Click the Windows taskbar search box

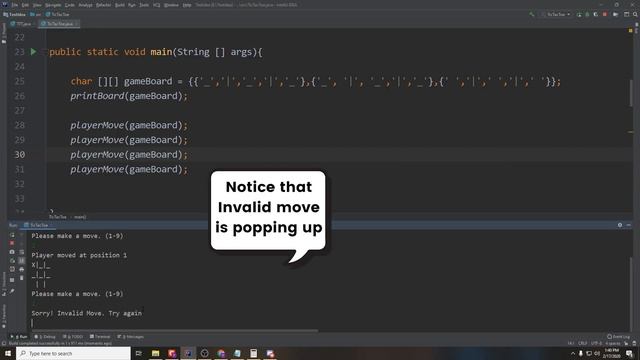click(73, 353)
